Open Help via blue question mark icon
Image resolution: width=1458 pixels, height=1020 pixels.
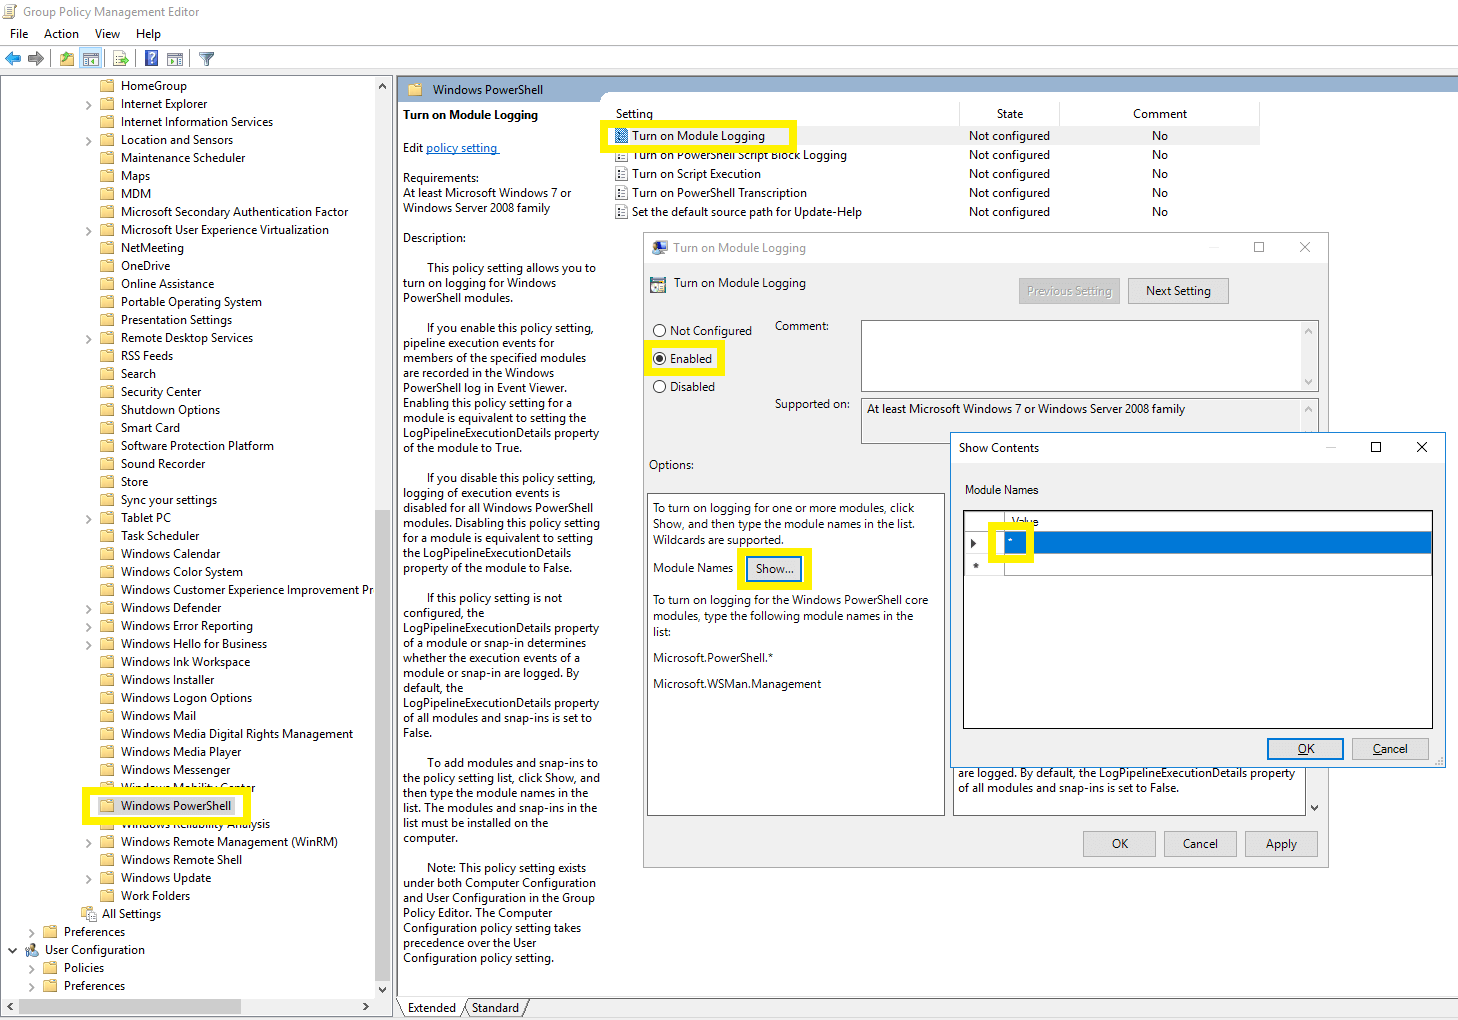pos(151,59)
